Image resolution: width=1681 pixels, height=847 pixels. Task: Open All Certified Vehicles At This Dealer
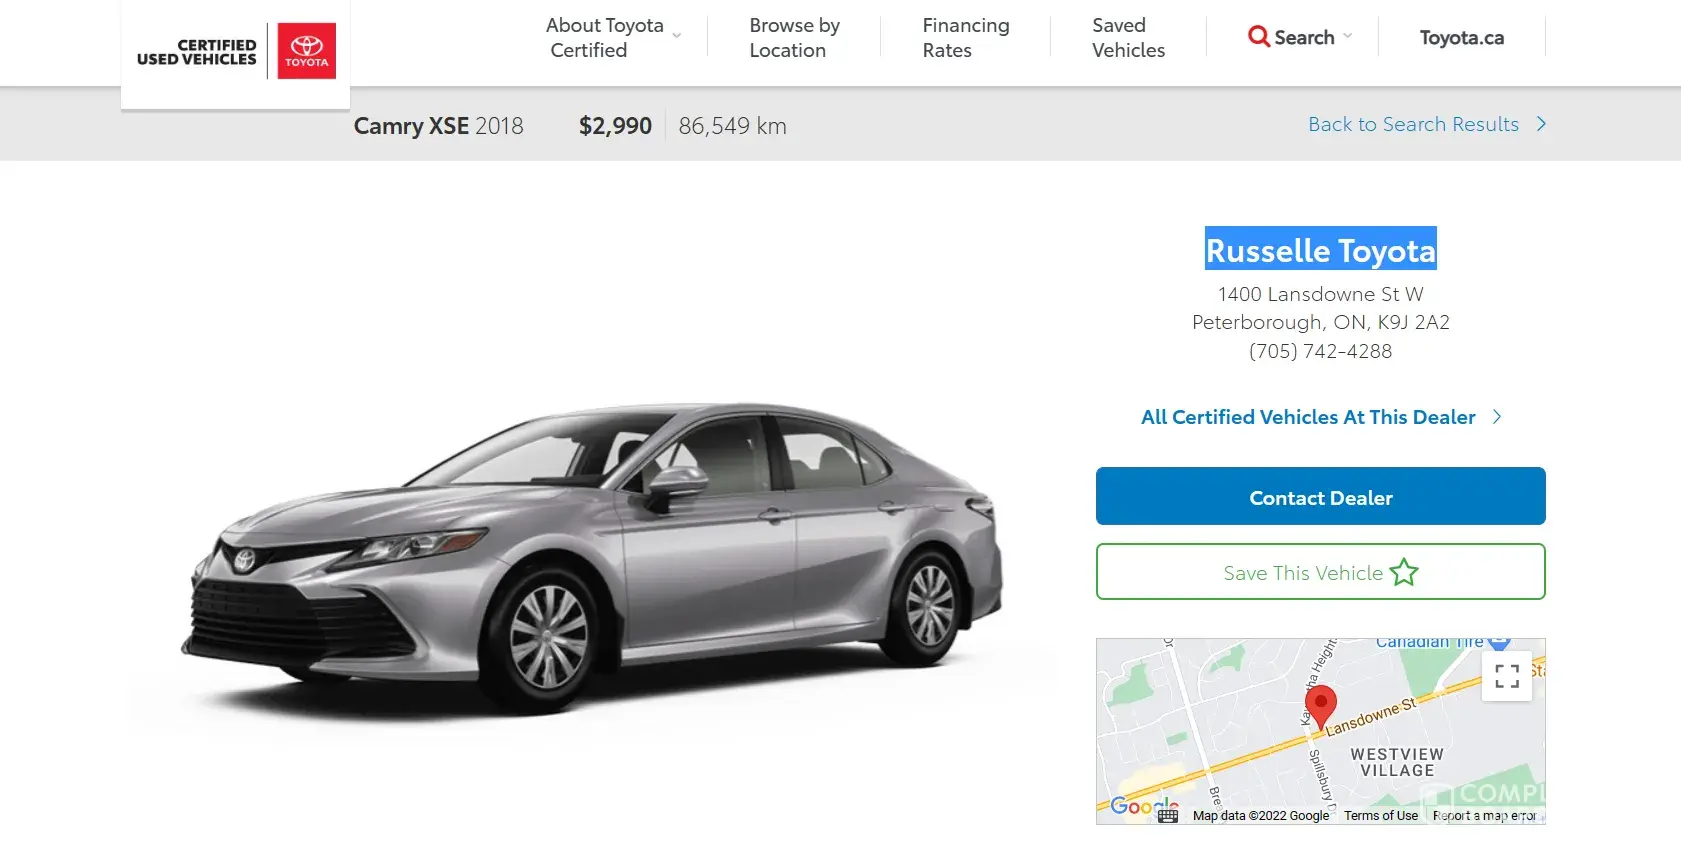pos(1308,417)
